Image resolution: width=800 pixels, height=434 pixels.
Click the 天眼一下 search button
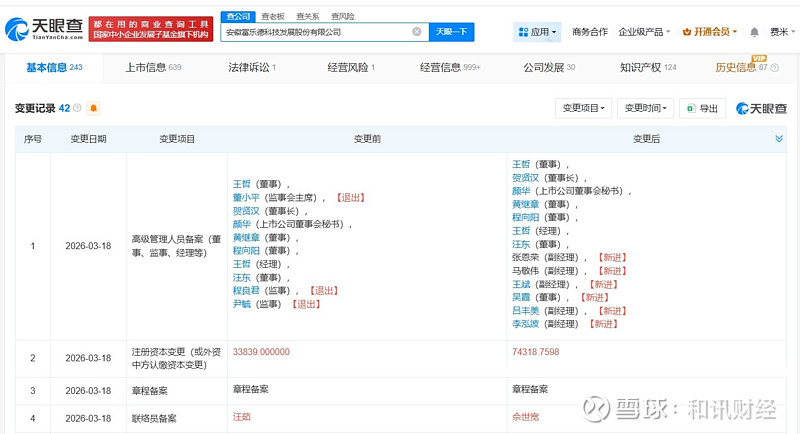click(452, 32)
